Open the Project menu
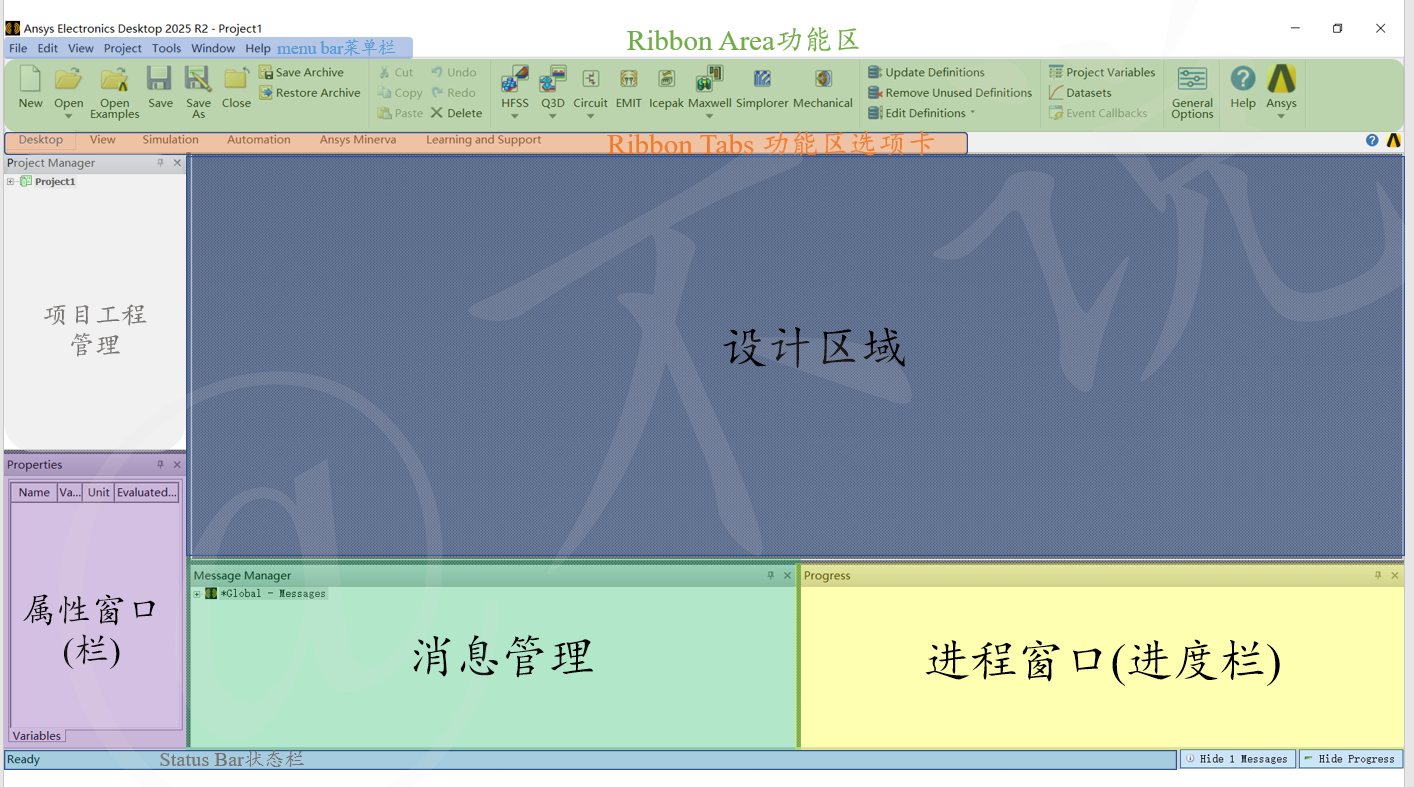Viewport: 1414px width, 787px height. (x=123, y=48)
